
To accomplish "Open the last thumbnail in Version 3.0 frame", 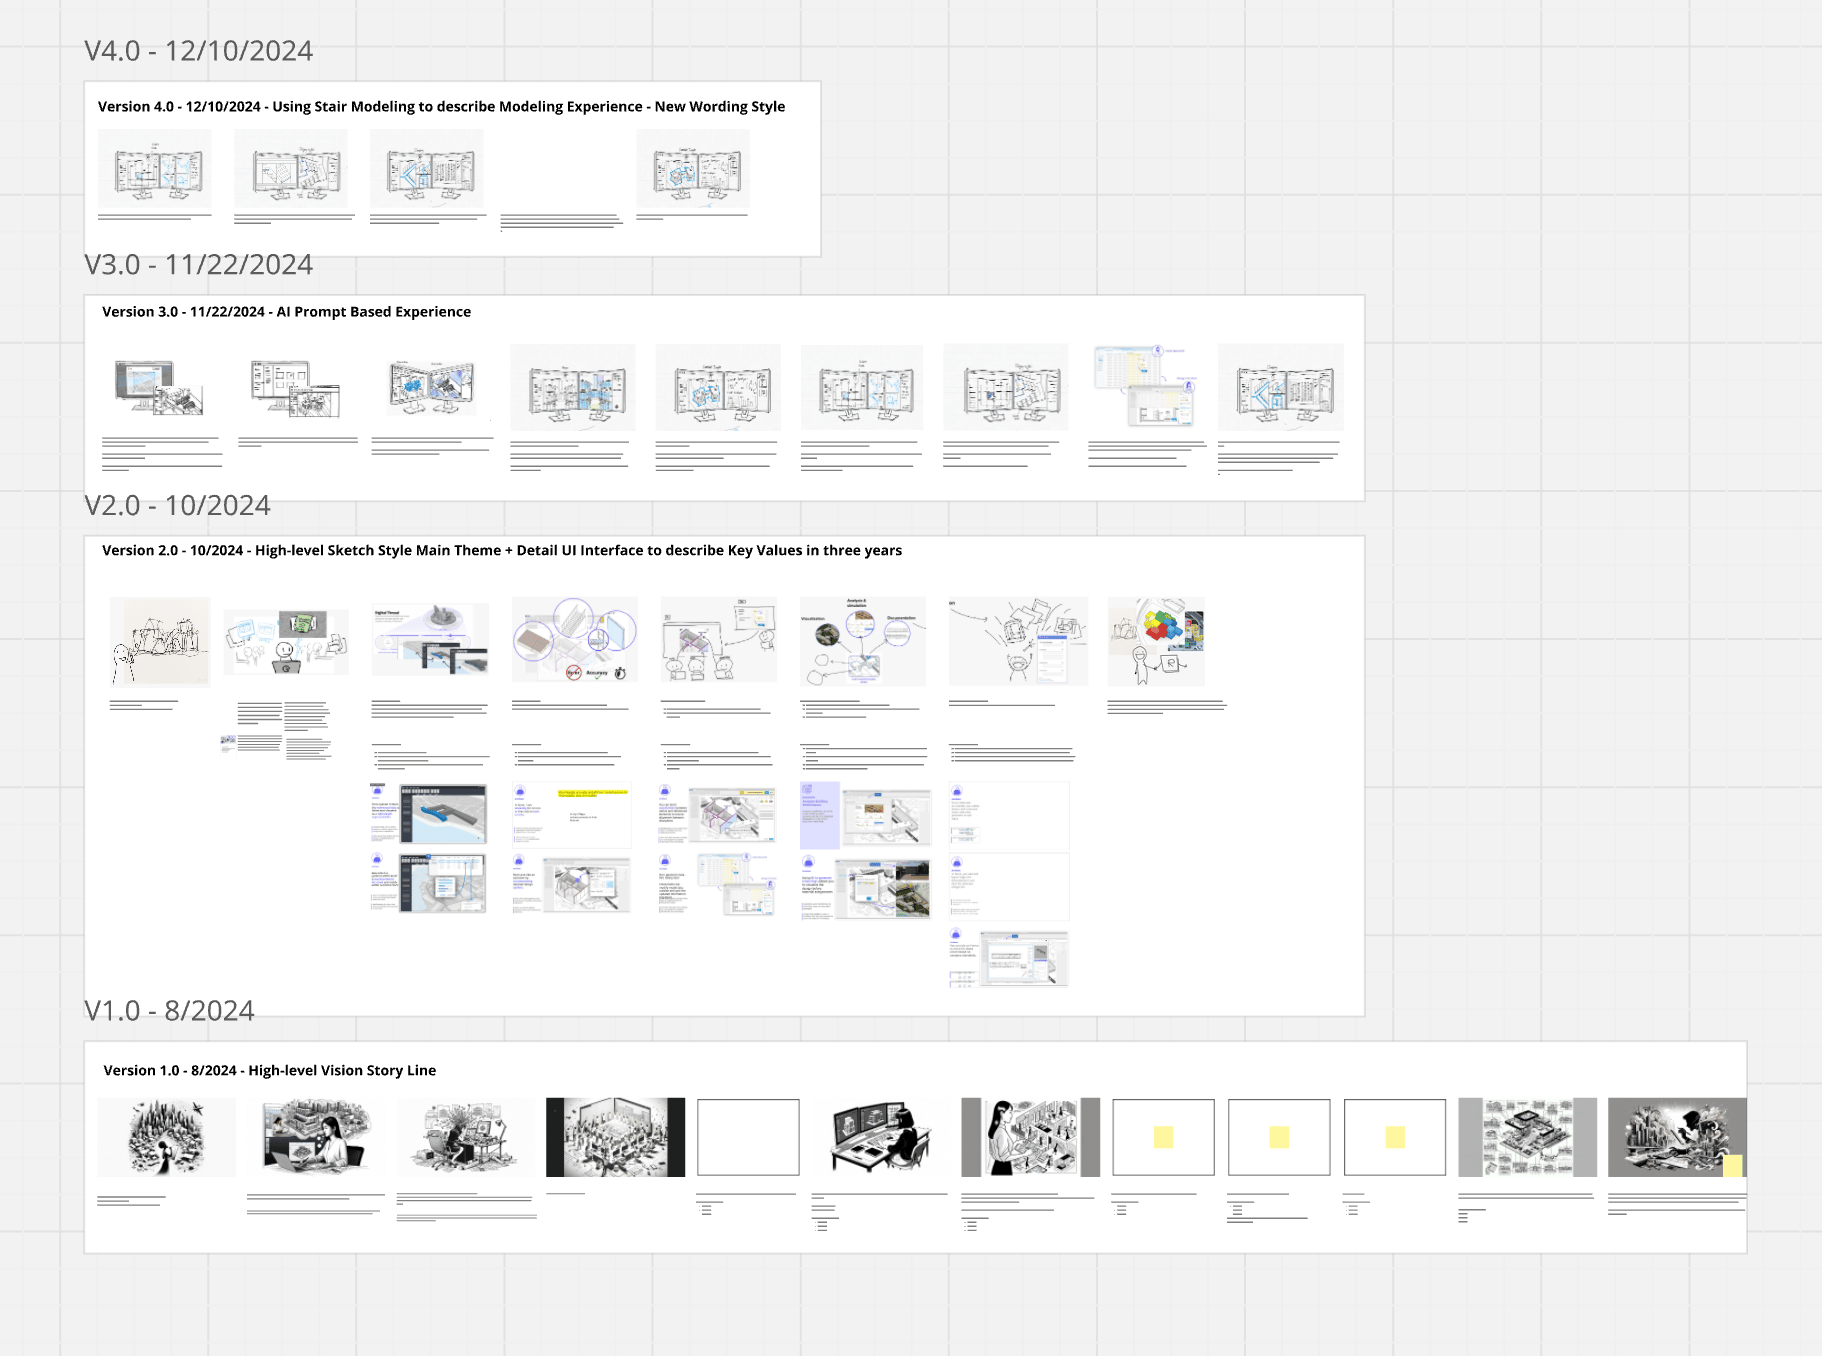I will [x=1281, y=388].
